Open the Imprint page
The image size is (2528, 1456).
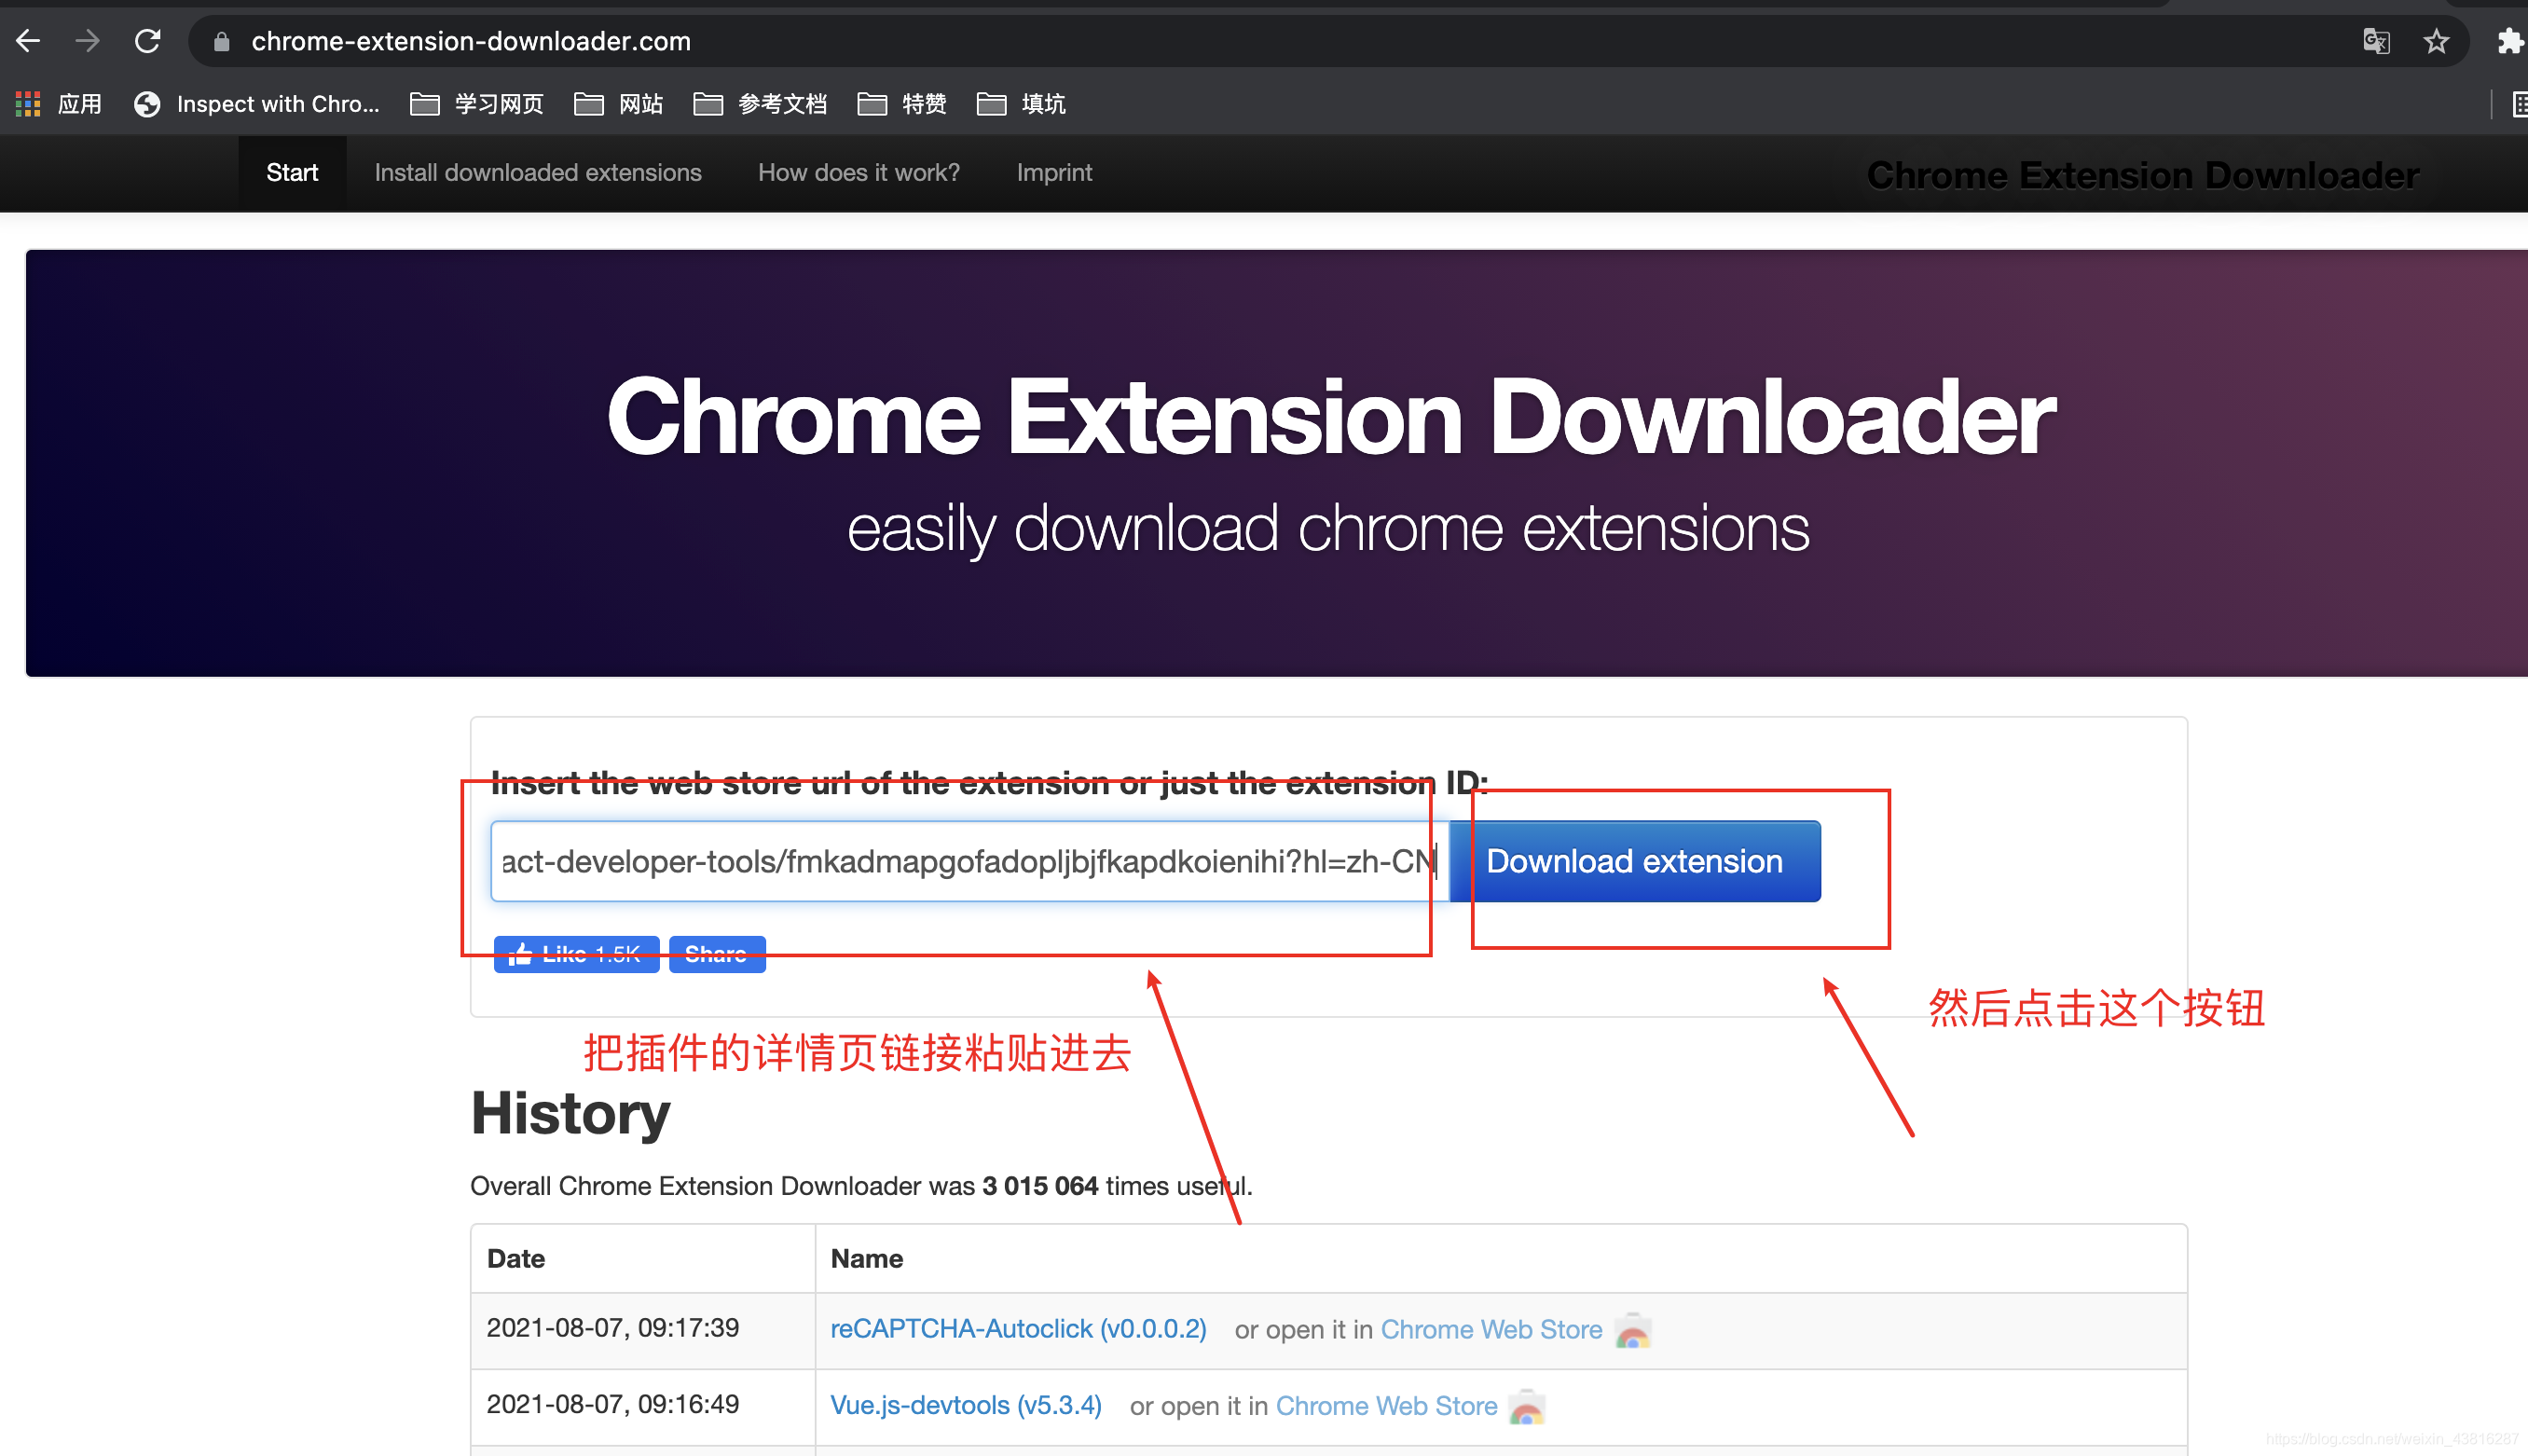click(1054, 173)
